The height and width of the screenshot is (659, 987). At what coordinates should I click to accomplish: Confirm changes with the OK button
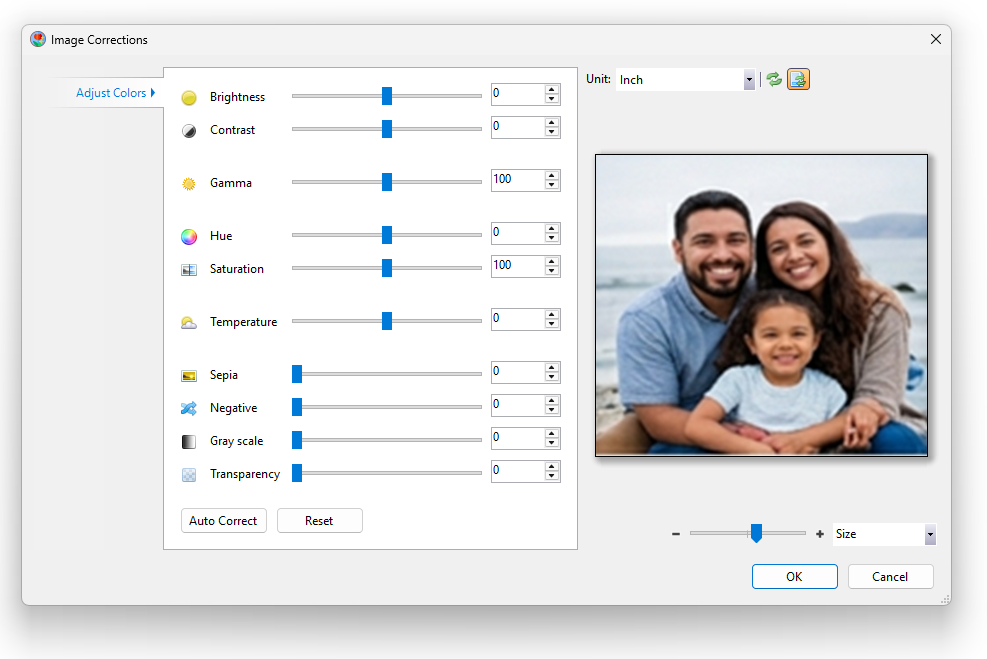pos(794,577)
